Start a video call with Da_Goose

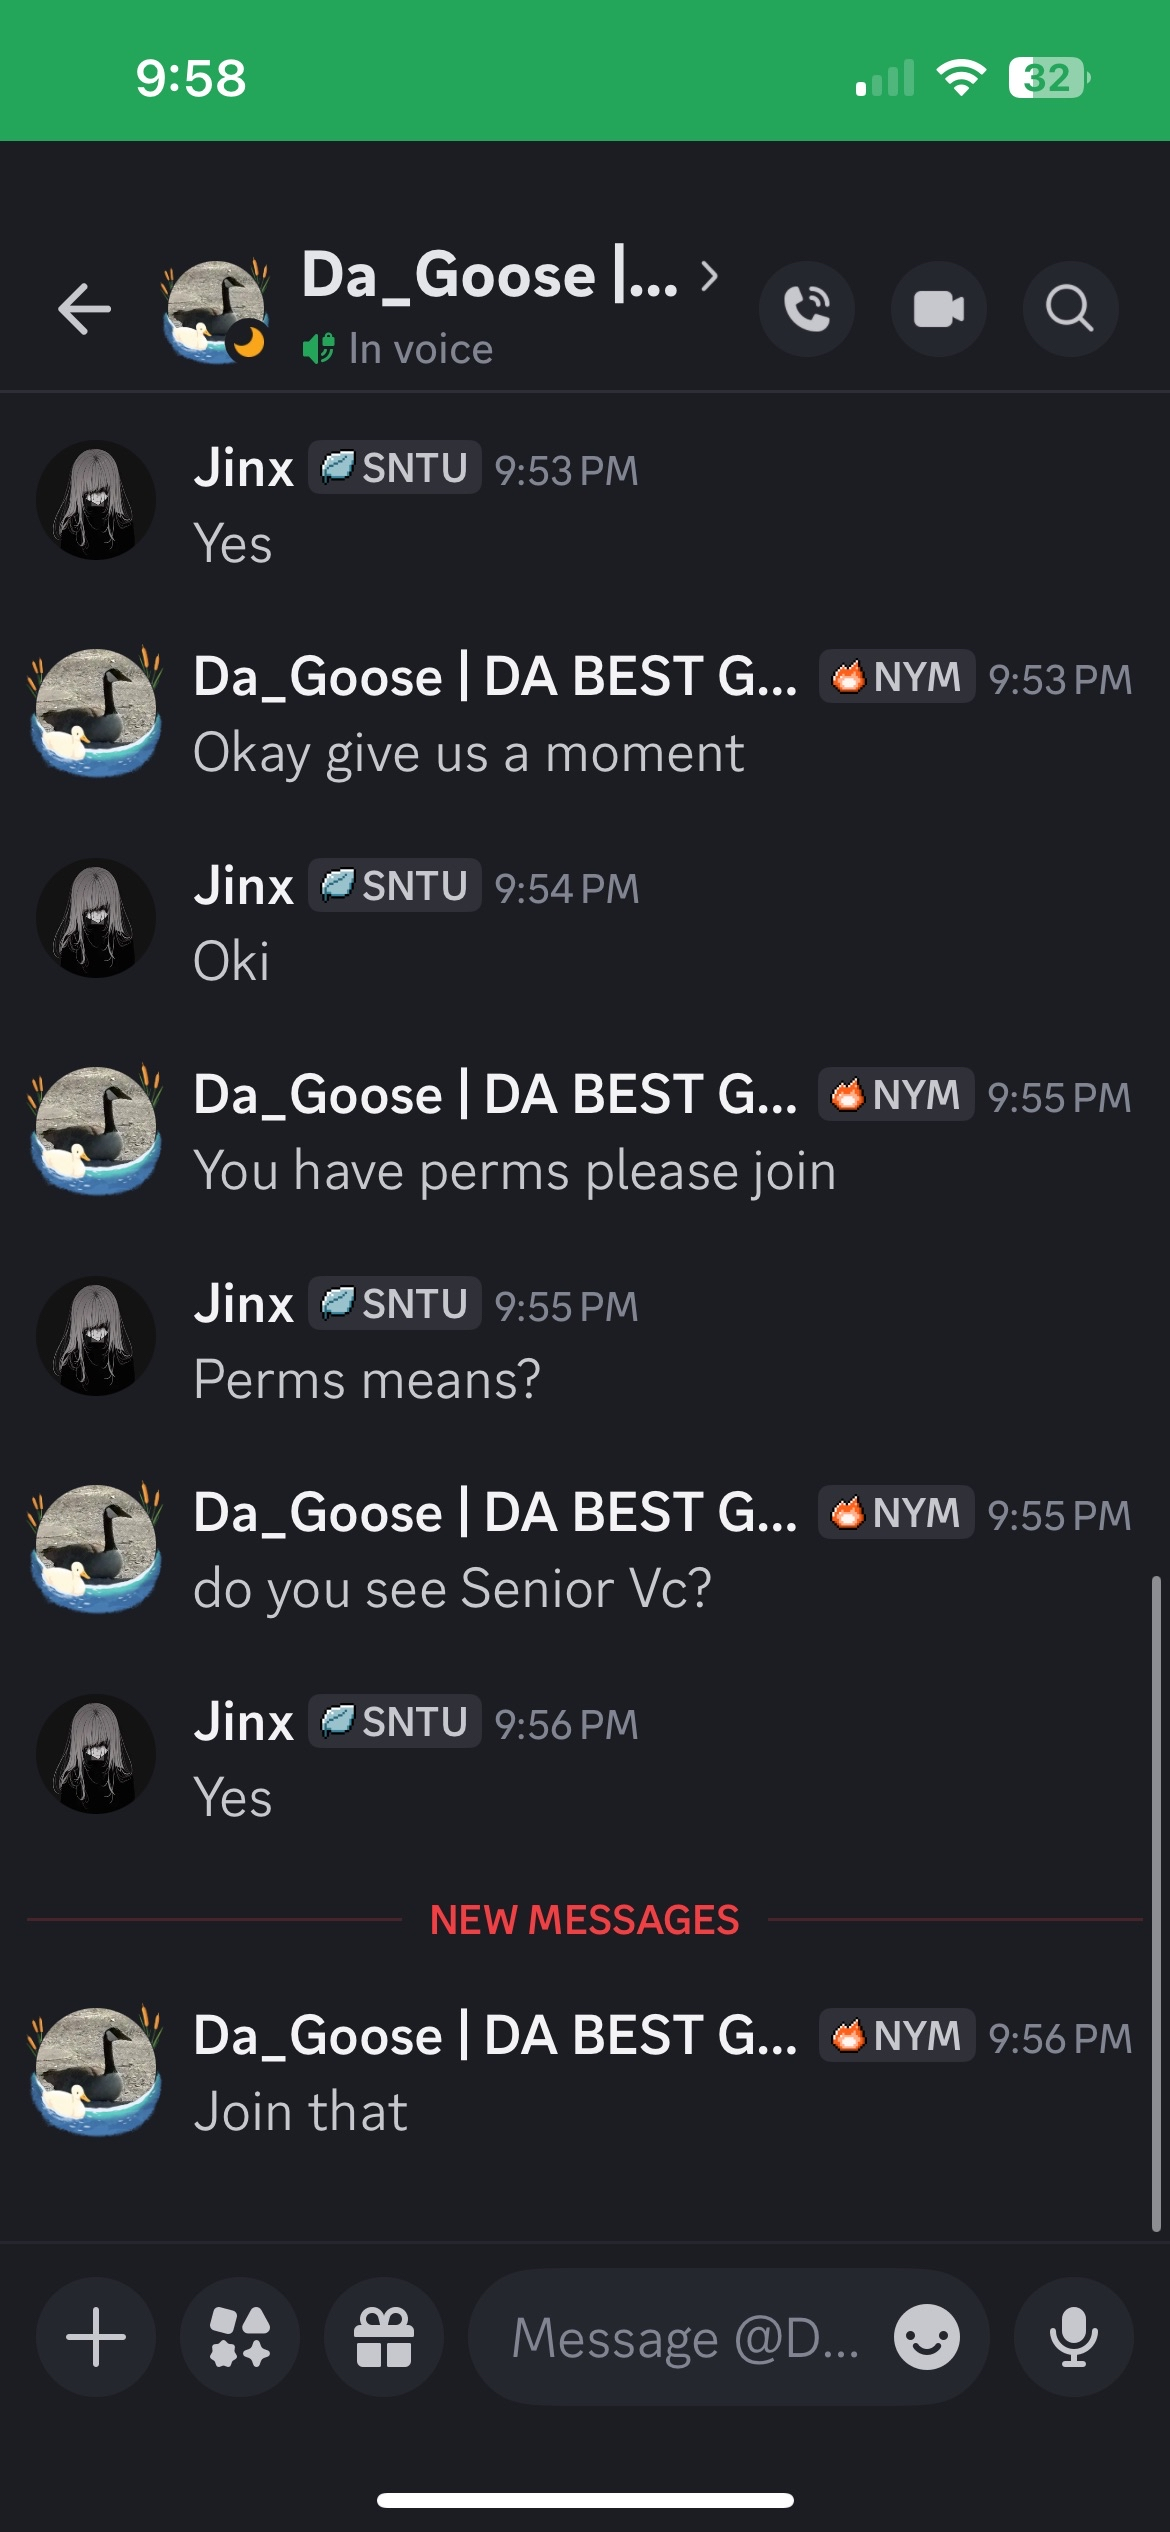(x=938, y=308)
